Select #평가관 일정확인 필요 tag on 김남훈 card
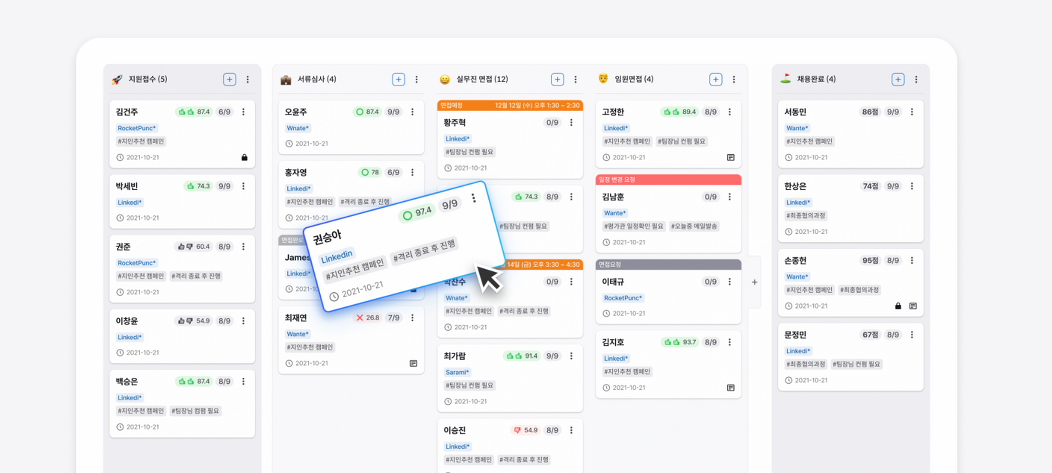Image resolution: width=1052 pixels, height=473 pixels. [x=634, y=226]
